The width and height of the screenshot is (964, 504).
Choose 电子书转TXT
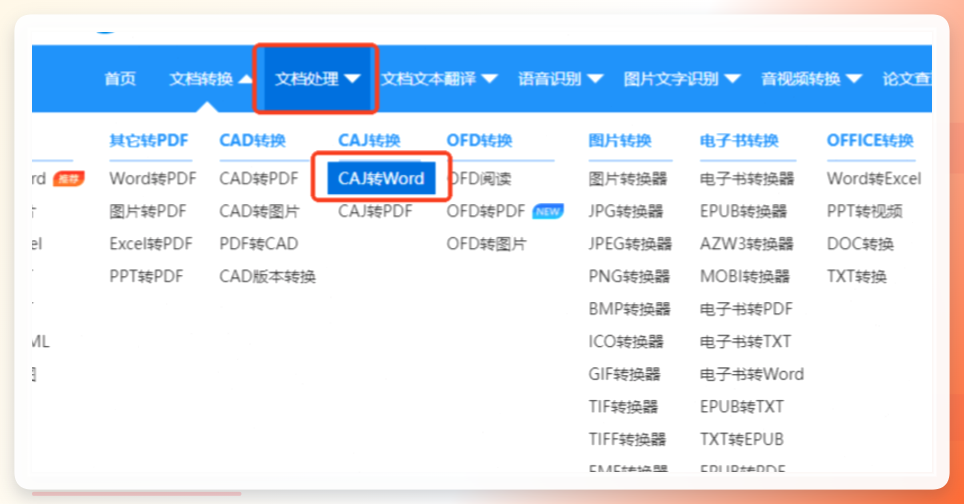point(745,342)
